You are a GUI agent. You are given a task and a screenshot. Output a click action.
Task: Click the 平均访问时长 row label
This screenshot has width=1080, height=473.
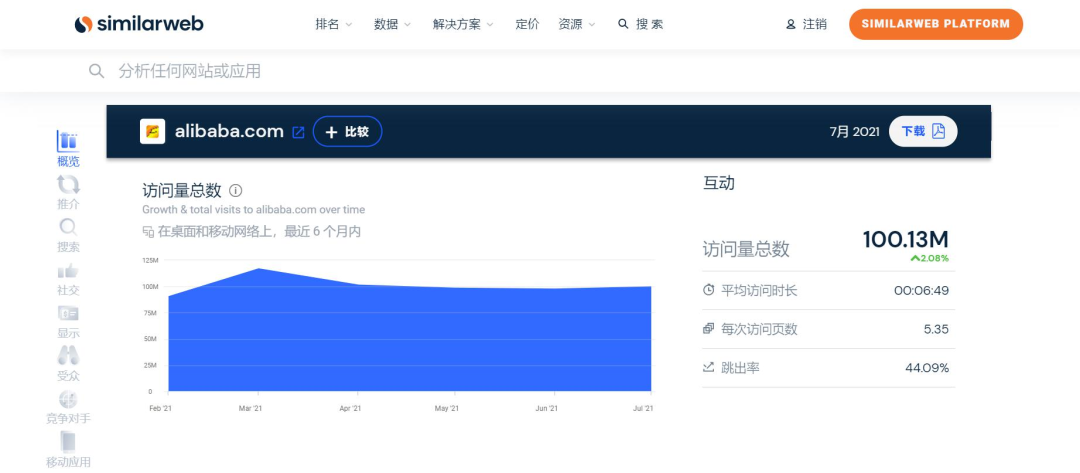759,291
